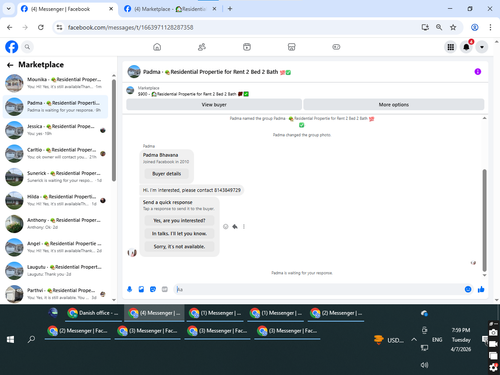Expand the tab search dropdown chevron

coord(9,9)
